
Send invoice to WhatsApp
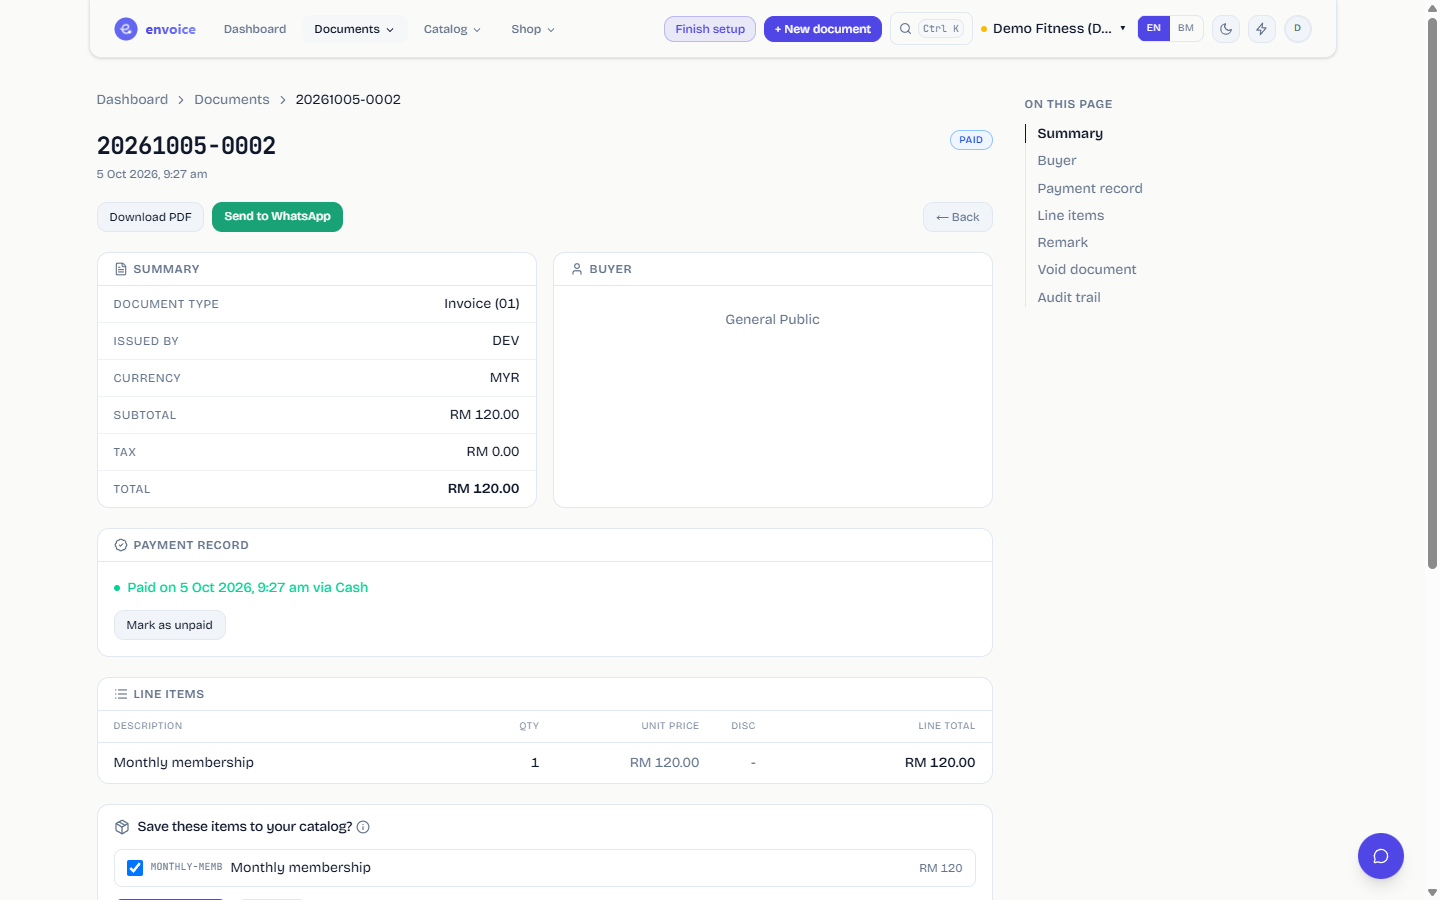pos(277,217)
